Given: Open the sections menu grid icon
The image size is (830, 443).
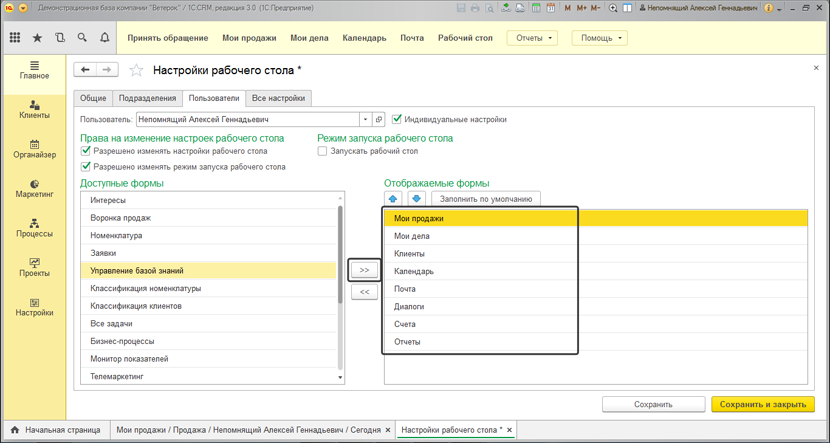Looking at the screenshot, I should [15, 38].
